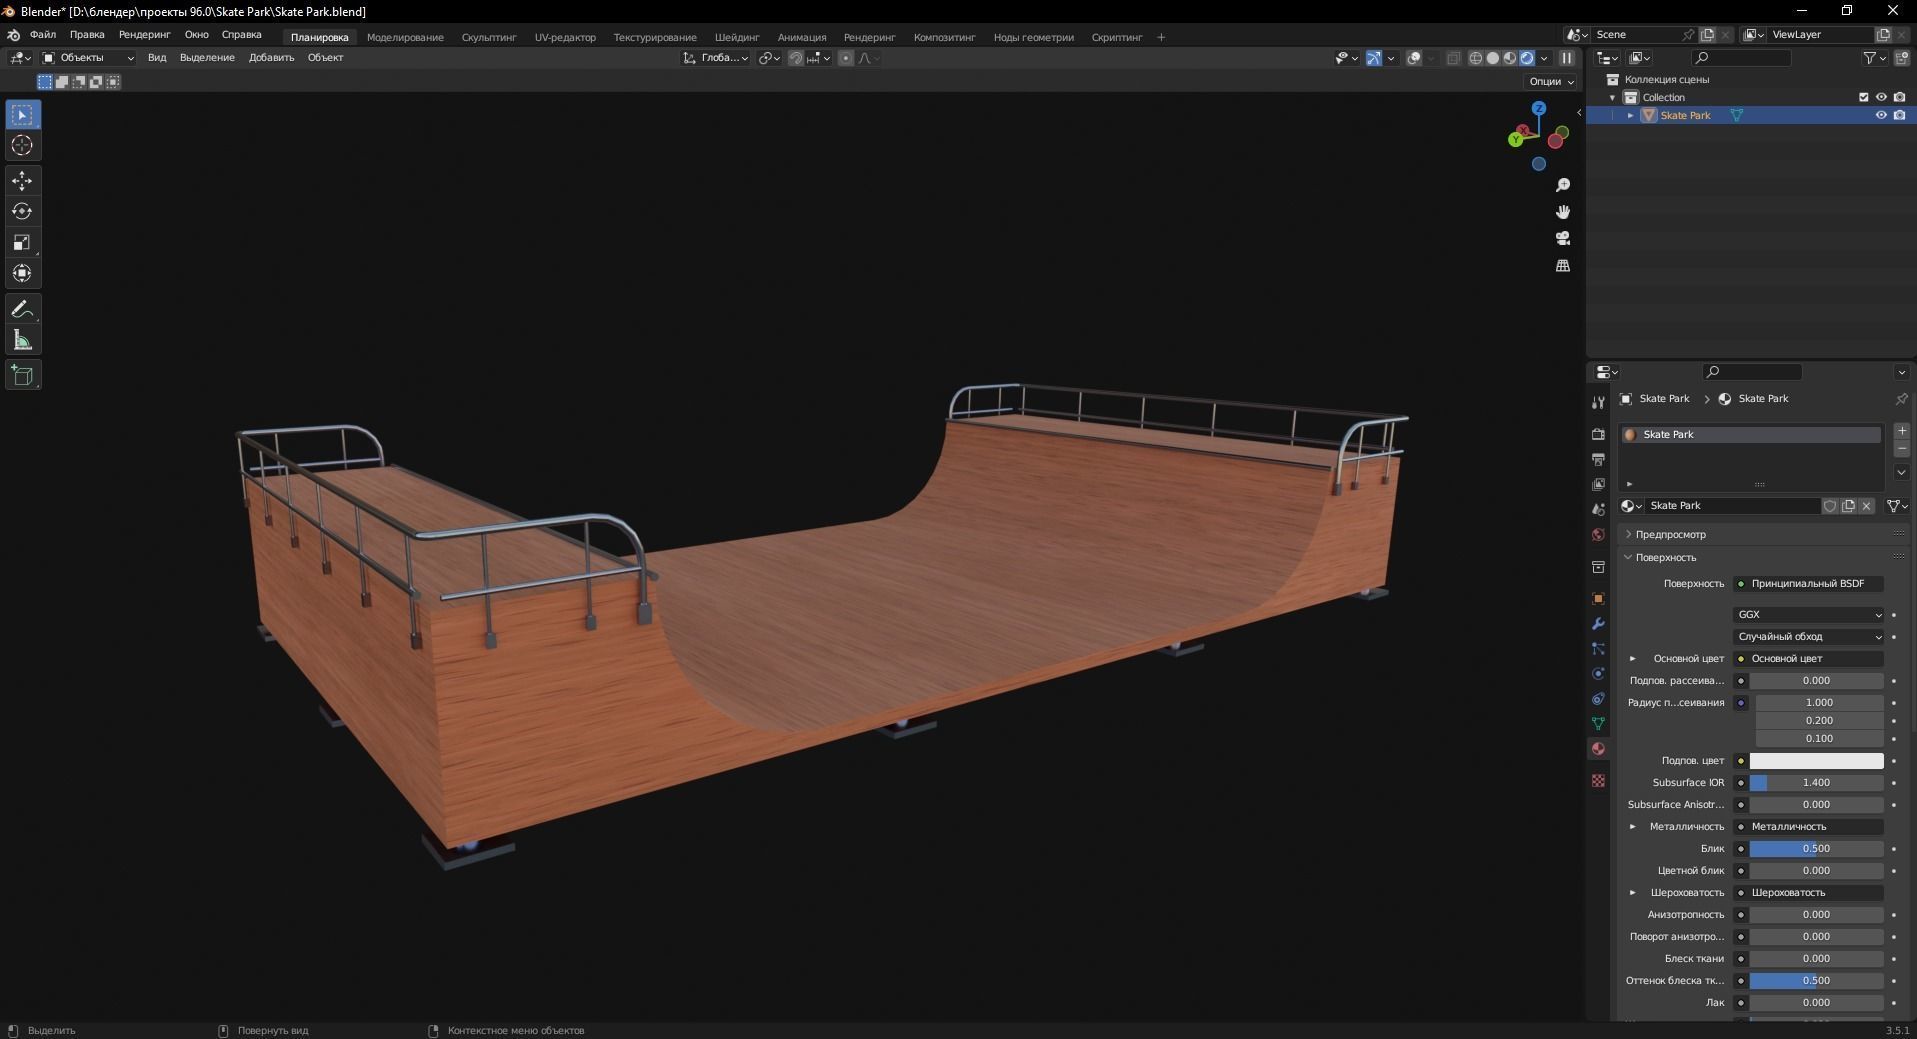Open the Render properties tab
This screenshot has width=1917, height=1039.
1598,435
